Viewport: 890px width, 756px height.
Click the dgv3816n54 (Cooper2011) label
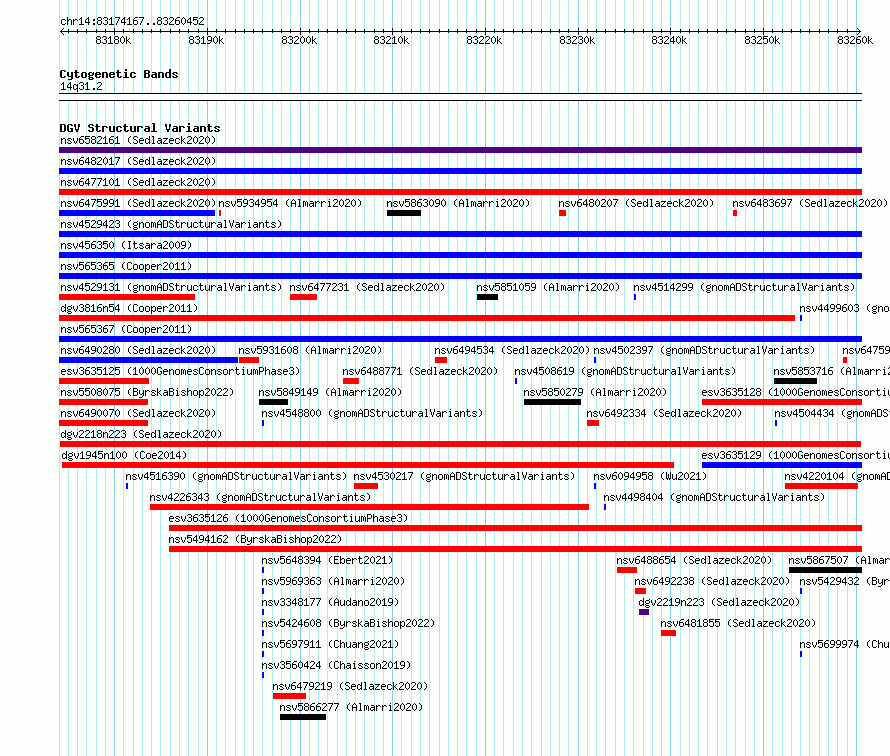click(129, 308)
